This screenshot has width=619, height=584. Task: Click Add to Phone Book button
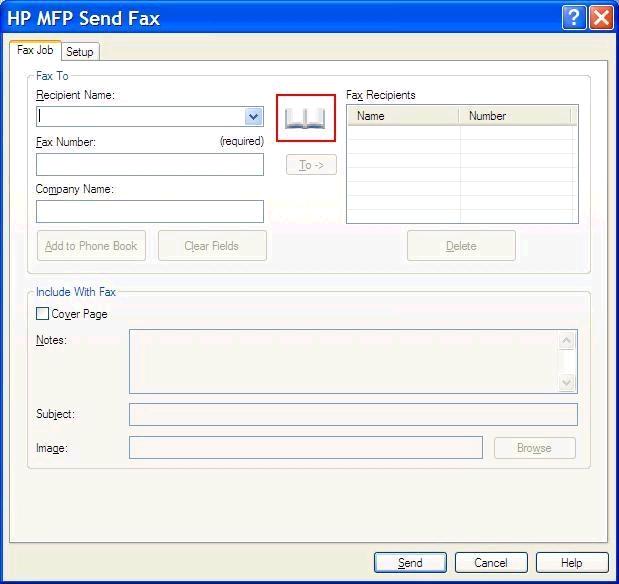[x=91, y=246]
